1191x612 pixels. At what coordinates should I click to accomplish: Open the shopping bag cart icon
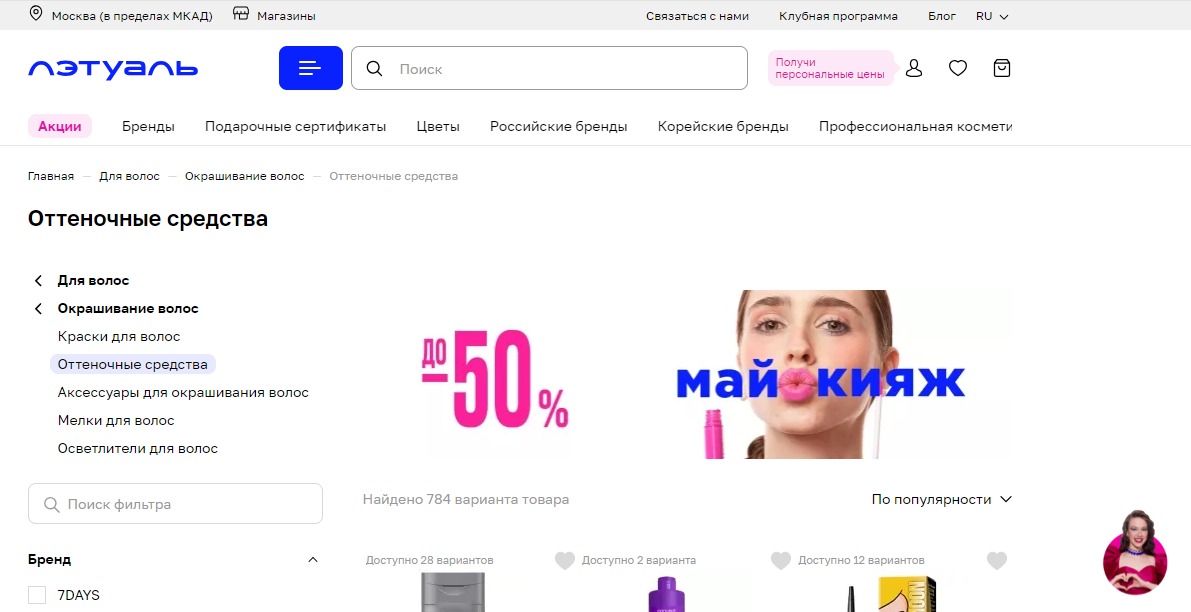(1002, 68)
